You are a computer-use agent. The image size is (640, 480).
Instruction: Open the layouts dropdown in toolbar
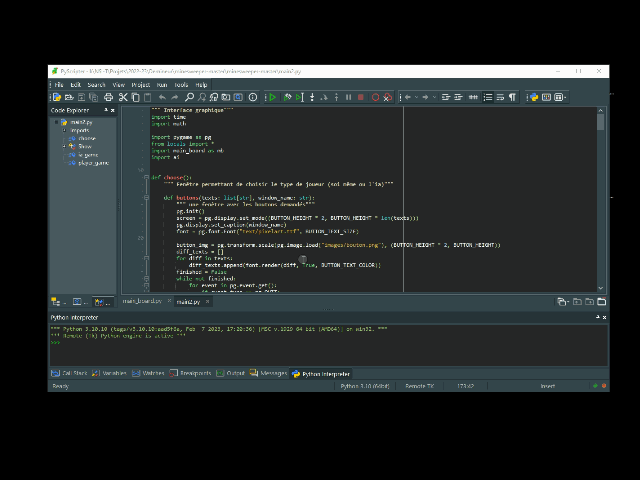(560, 97)
